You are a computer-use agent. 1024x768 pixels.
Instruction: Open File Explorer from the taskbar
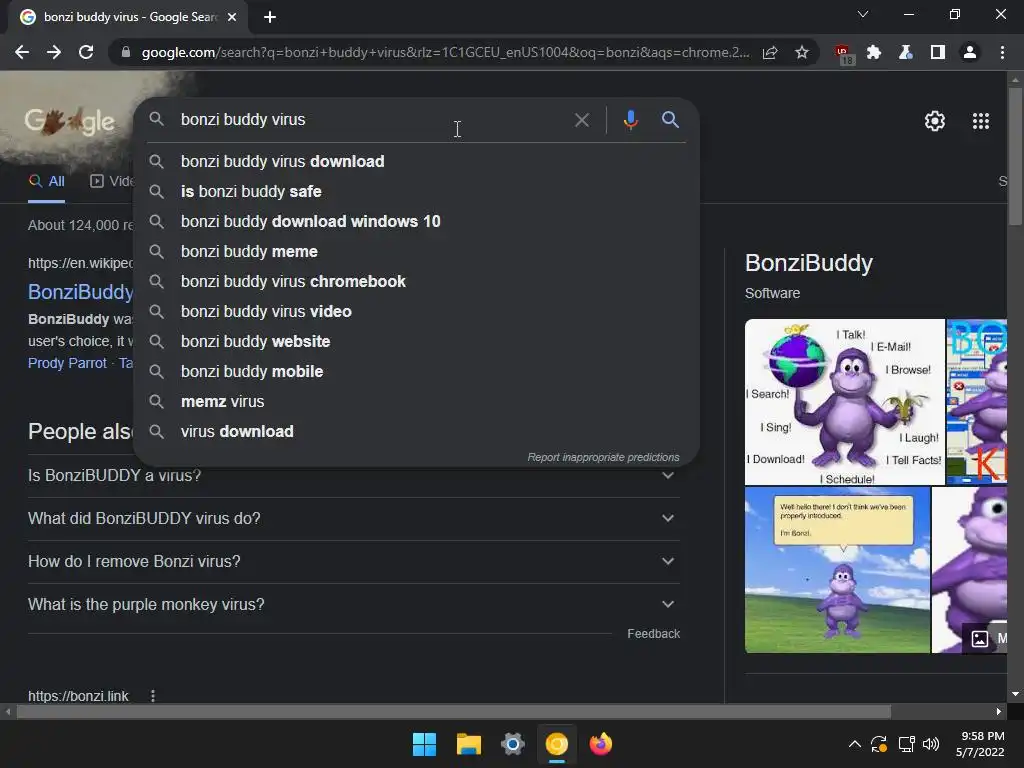coord(469,744)
